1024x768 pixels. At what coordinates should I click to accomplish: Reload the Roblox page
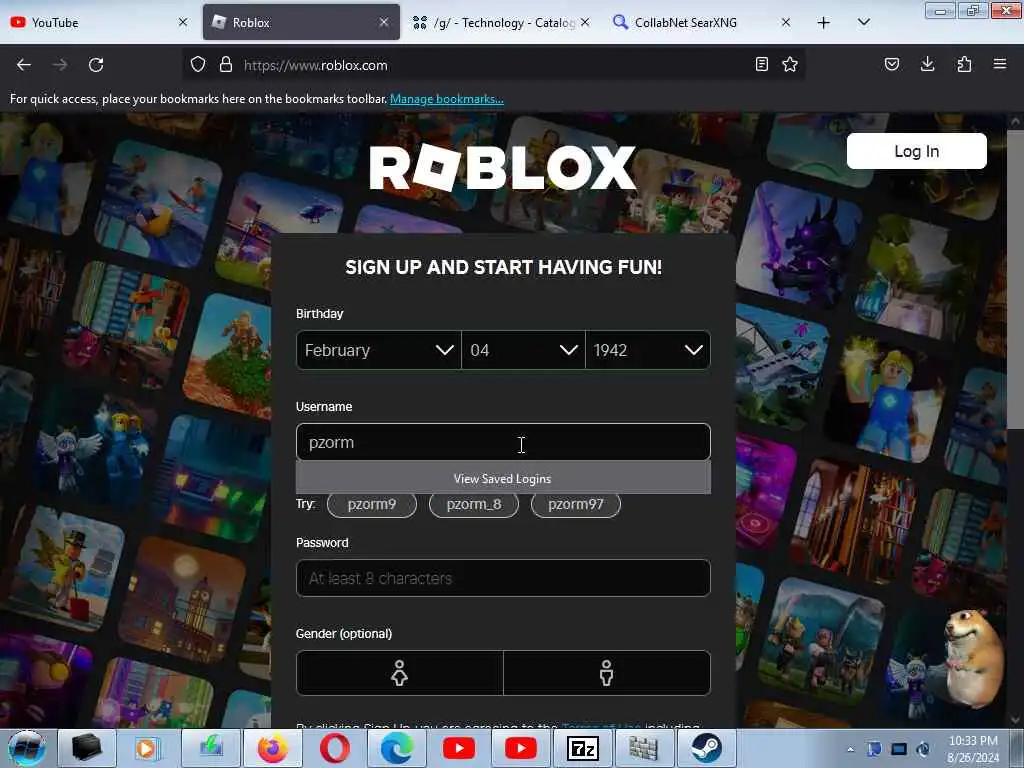click(96, 65)
